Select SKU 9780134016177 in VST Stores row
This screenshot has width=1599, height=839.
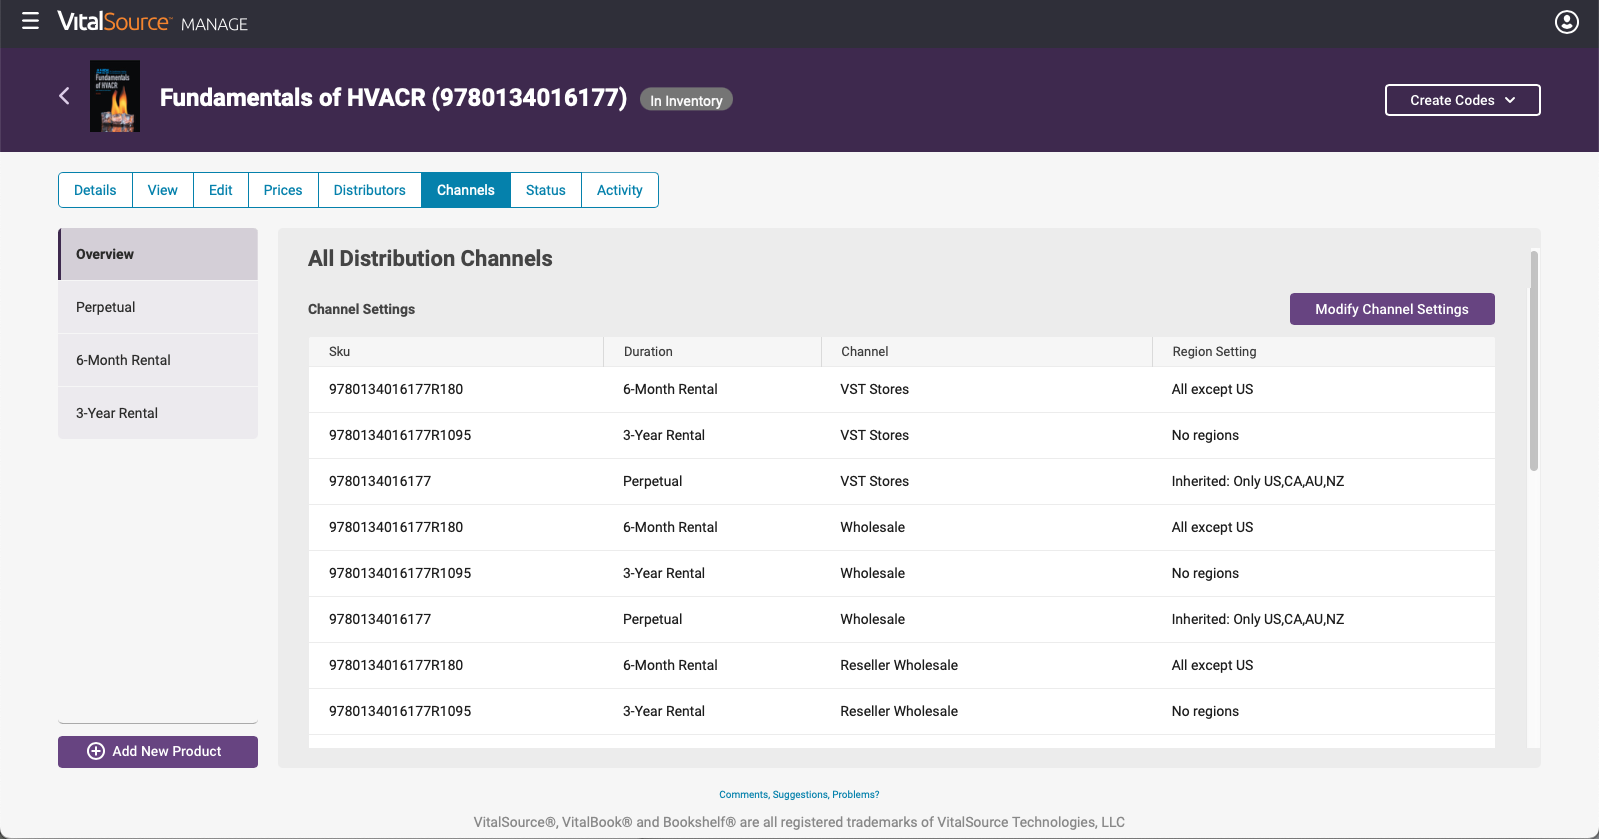coord(380,481)
